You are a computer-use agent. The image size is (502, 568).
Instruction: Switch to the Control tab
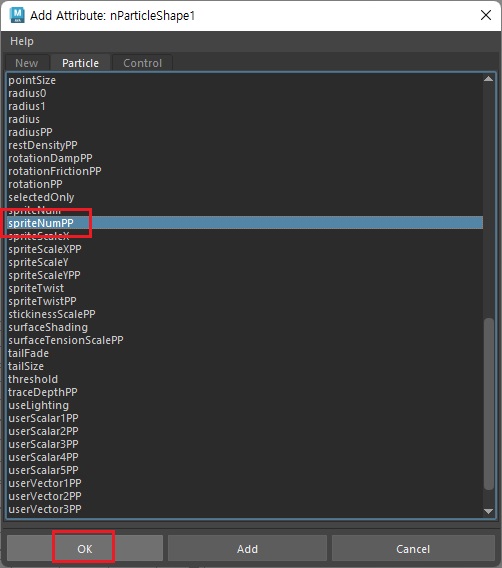click(x=142, y=63)
